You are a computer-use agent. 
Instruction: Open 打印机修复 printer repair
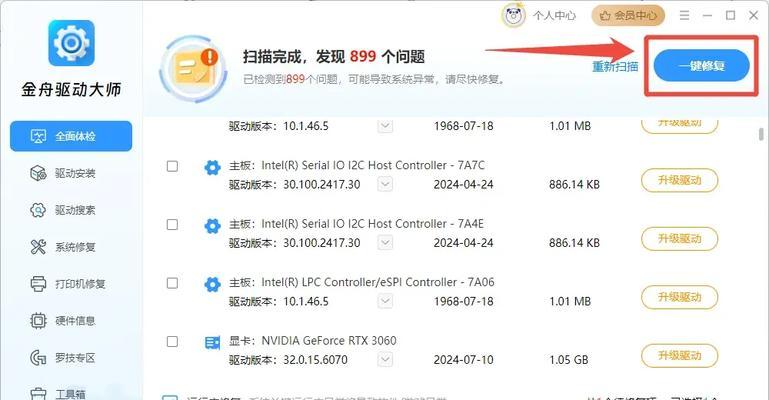(68, 283)
